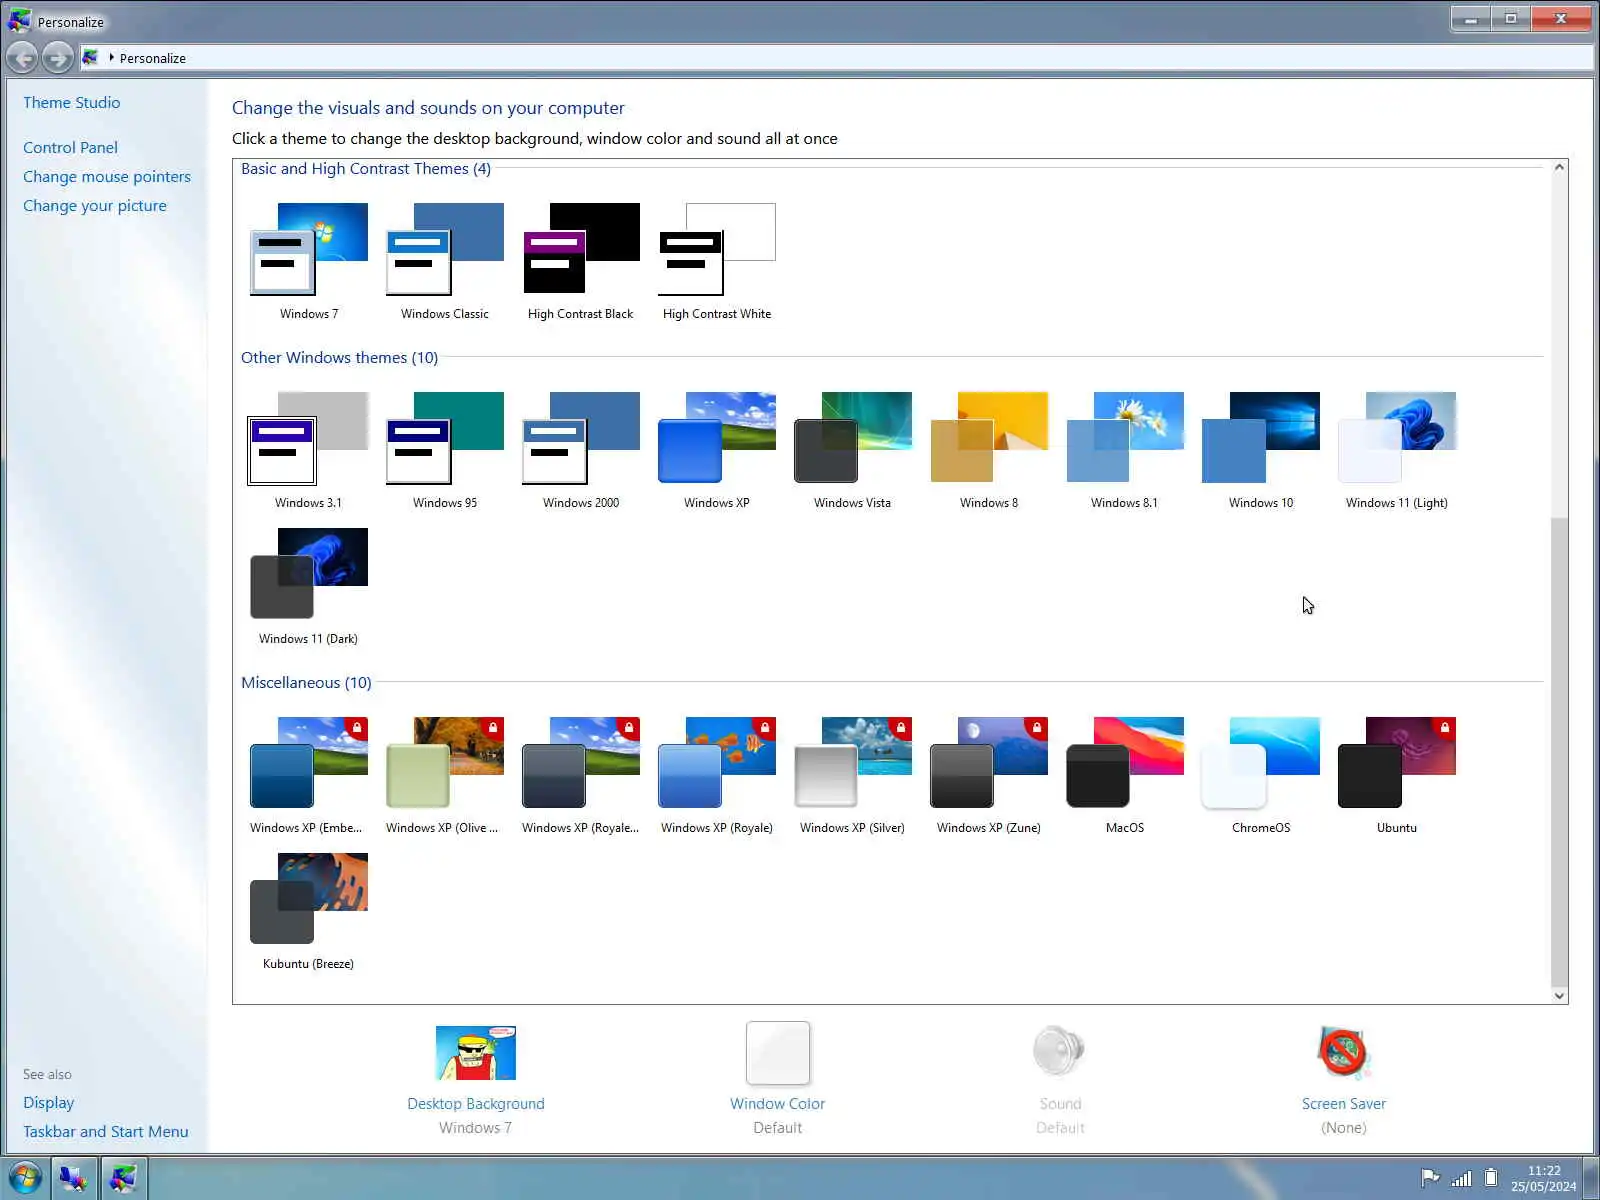Screen dimensions: 1600x1200
Task: Click the Personalize breadcrumb in address bar
Action: tap(153, 58)
